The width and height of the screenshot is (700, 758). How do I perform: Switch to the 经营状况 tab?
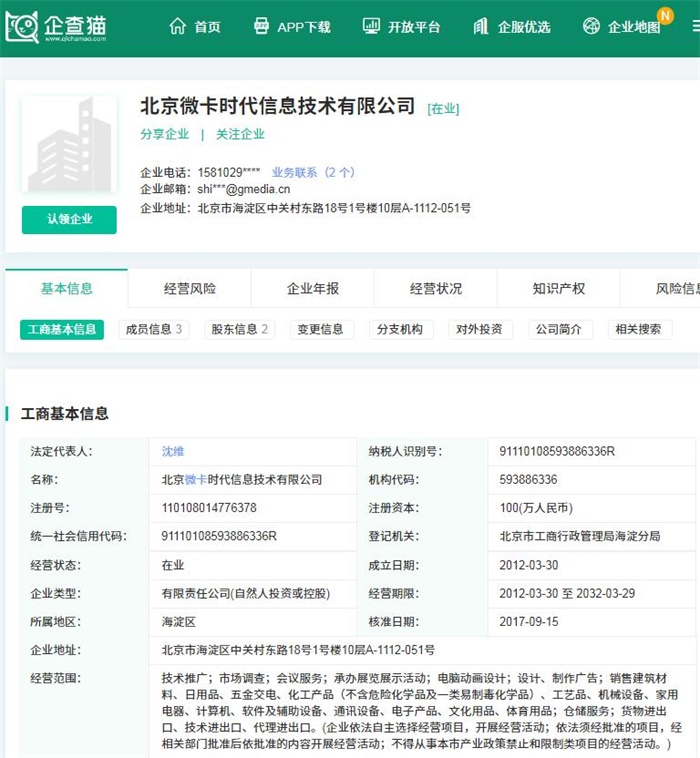tap(436, 289)
